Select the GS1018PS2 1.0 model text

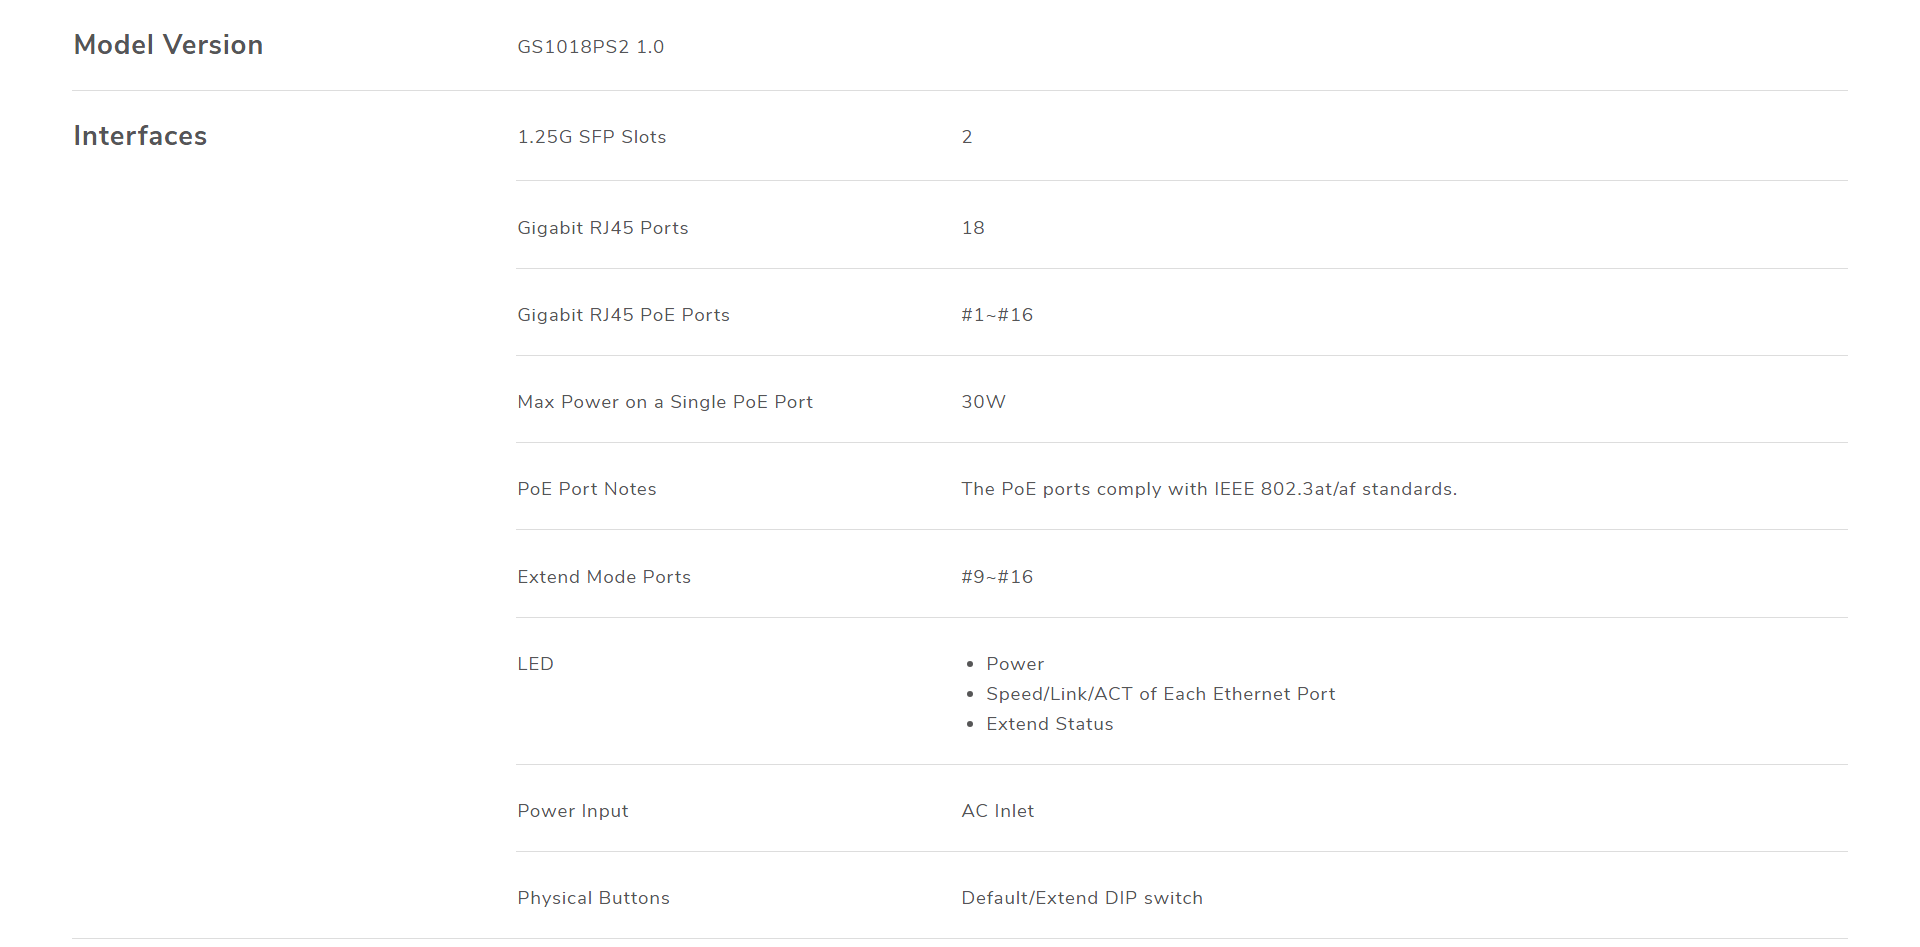click(x=591, y=47)
